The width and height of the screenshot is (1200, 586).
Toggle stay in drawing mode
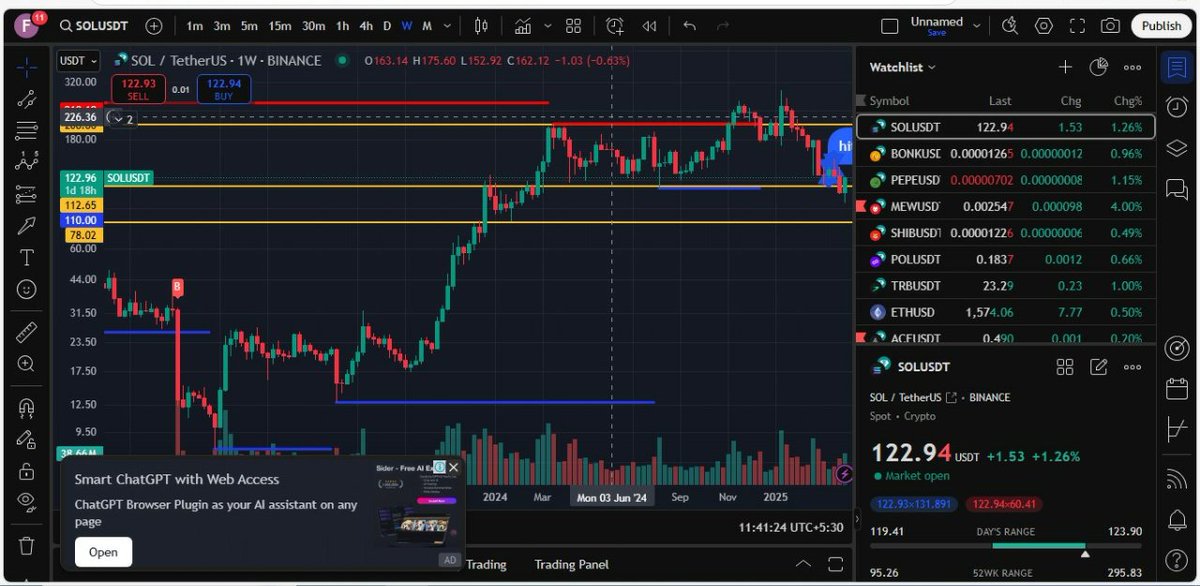pos(27,438)
